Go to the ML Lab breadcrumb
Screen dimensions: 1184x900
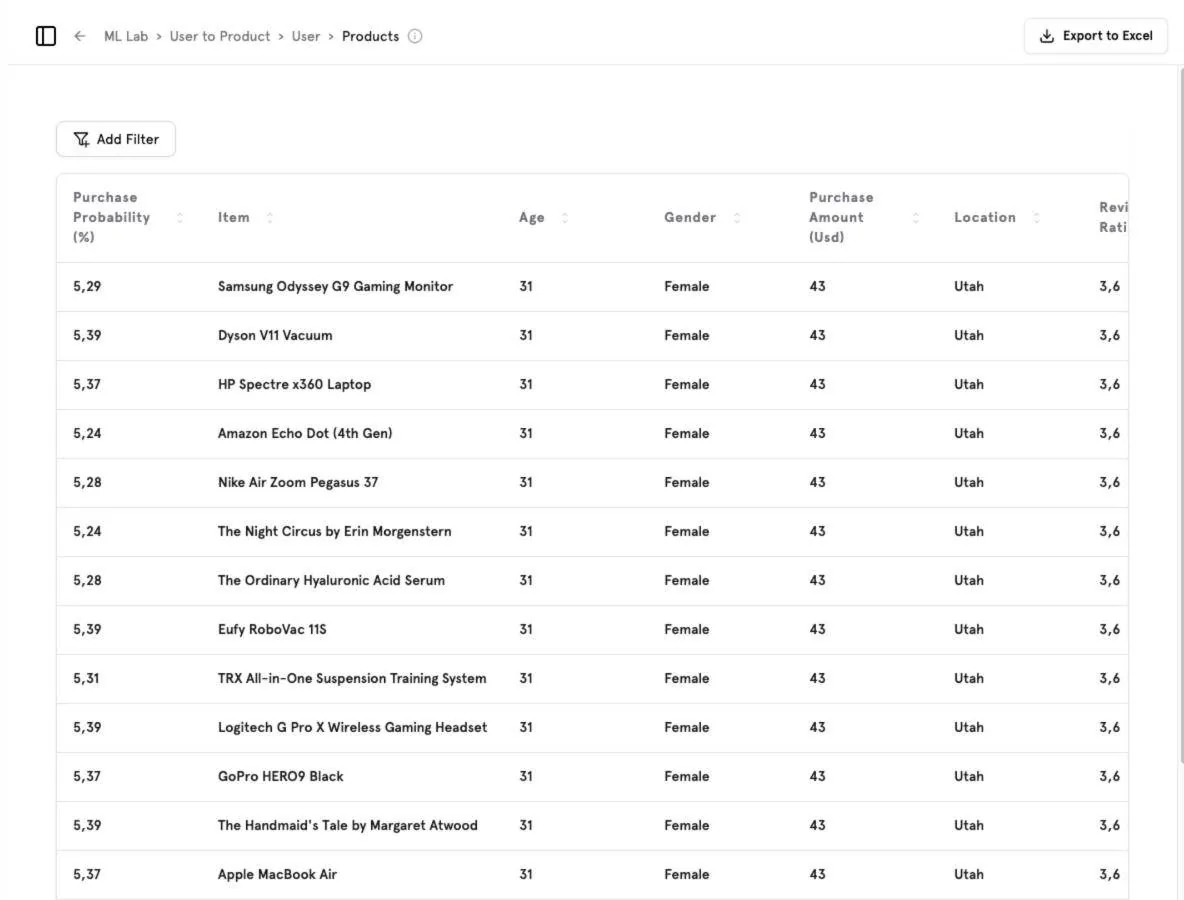pyautogui.click(x=126, y=36)
